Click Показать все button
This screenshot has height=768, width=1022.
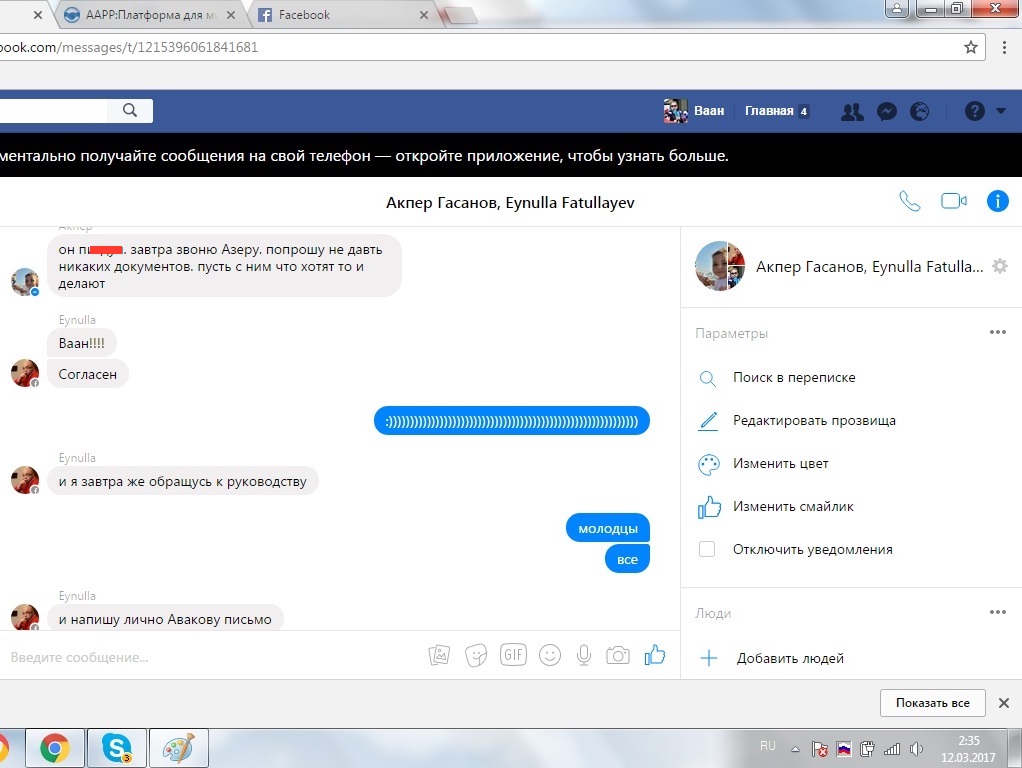933,703
